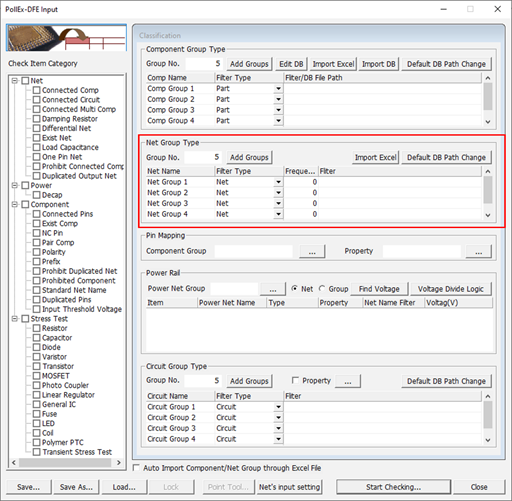
Task: Enable Auto Import Component/Net Group through Excel File
Action: click(x=136, y=468)
